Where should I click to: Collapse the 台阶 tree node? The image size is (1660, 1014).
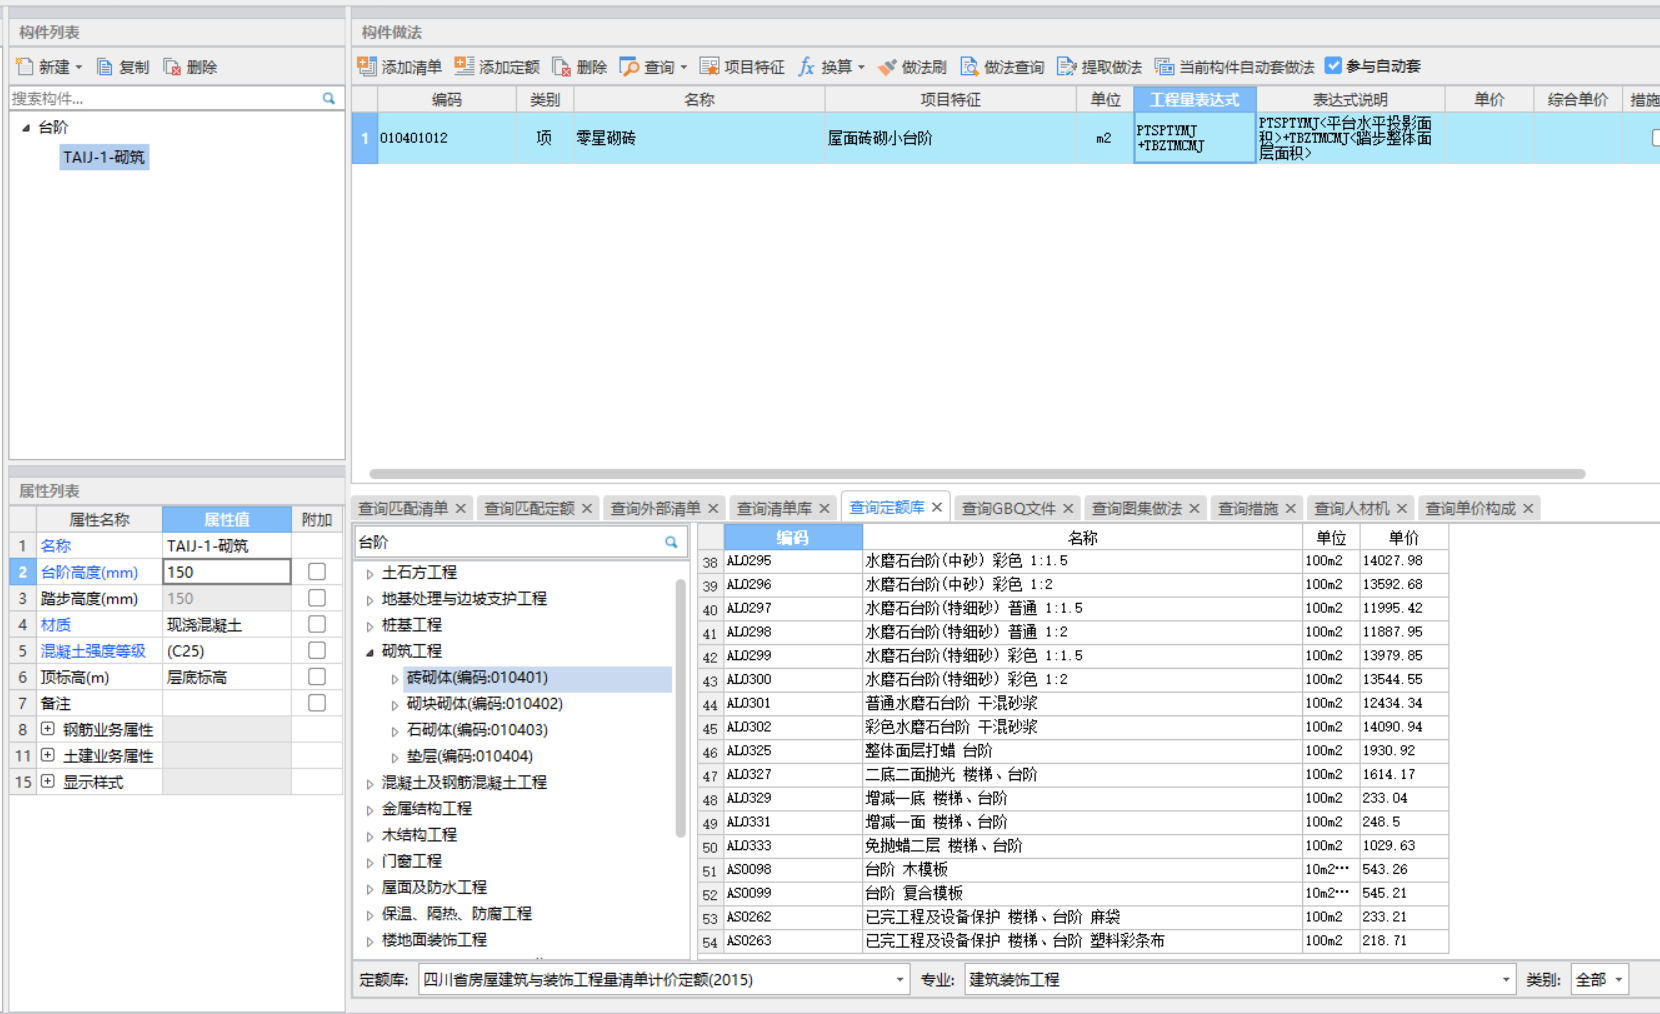pyautogui.click(x=26, y=128)
